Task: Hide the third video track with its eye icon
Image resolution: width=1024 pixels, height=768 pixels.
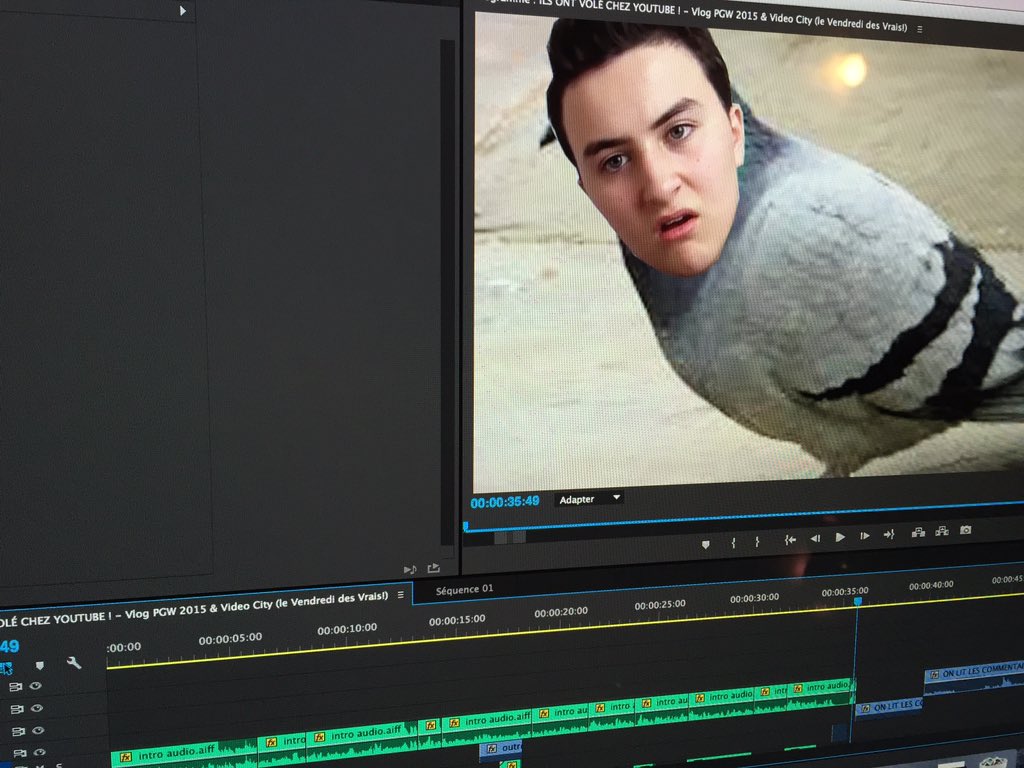Action: pyautogui.click(x=38, y=730)
